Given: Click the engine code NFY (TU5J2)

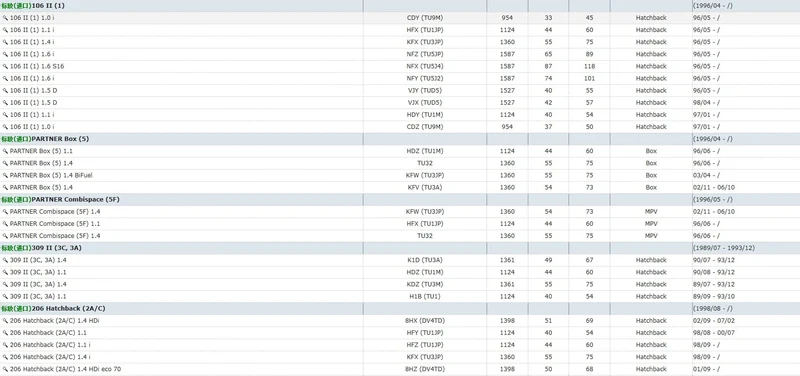Looking at the screenshot, I should click(424, 79).
